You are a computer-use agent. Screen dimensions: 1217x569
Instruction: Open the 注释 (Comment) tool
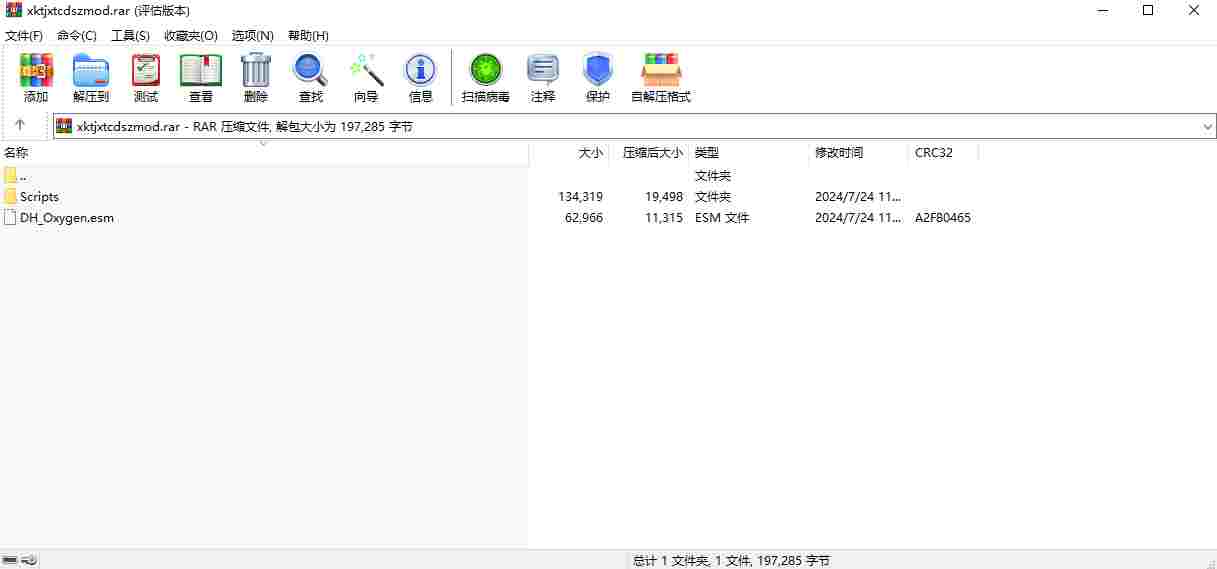click(543, 78)
